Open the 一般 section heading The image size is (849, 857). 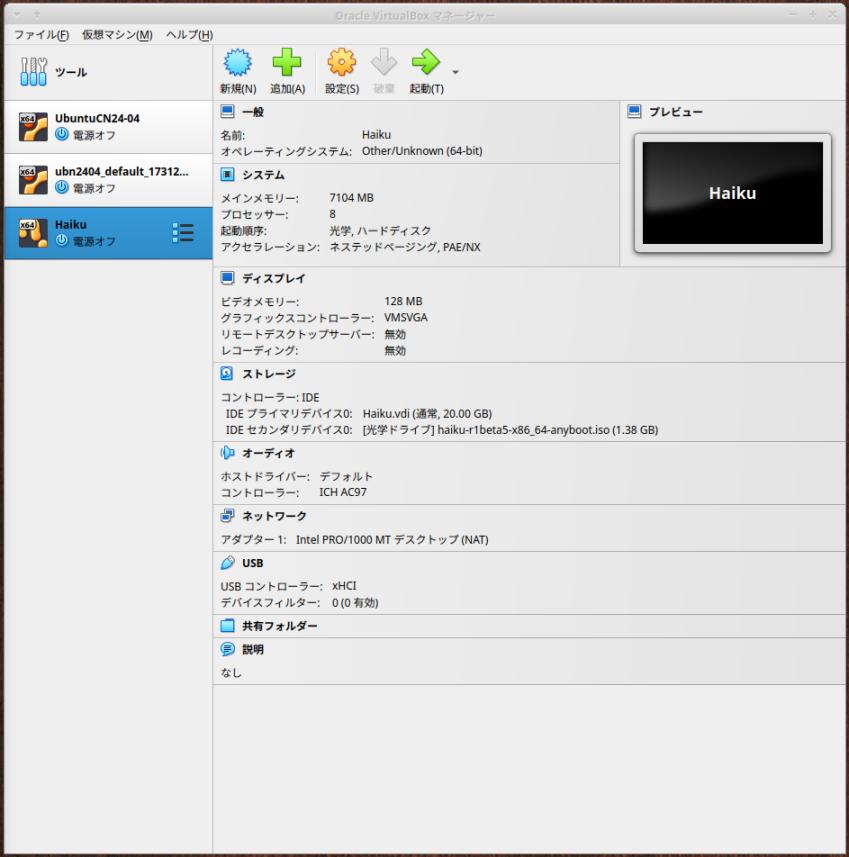tap(253, 112)
